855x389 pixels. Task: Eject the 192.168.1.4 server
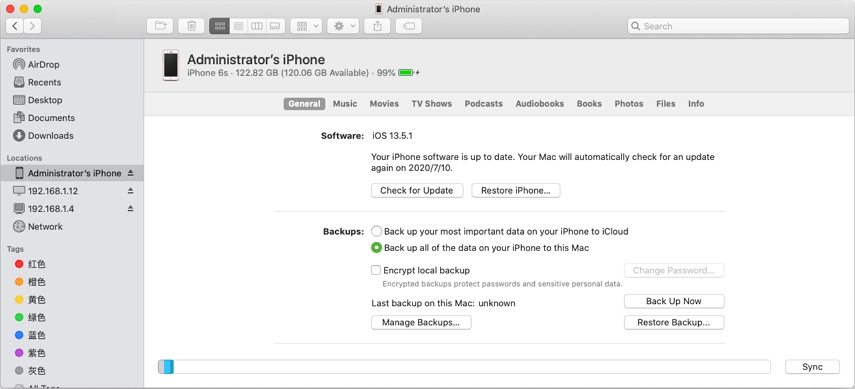pyautogui.click(x=130, y=208)
